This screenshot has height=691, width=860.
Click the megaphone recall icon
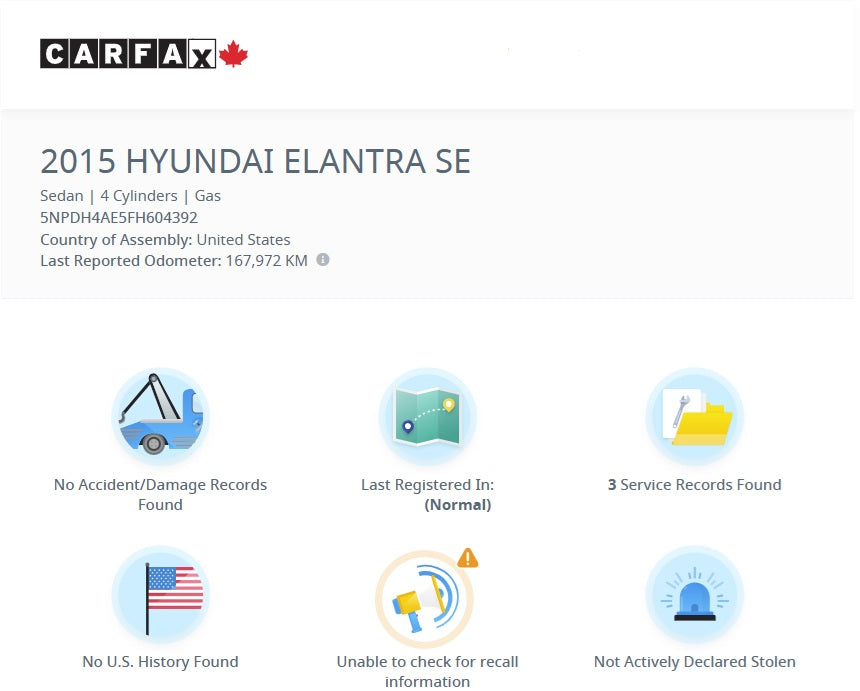424,600
